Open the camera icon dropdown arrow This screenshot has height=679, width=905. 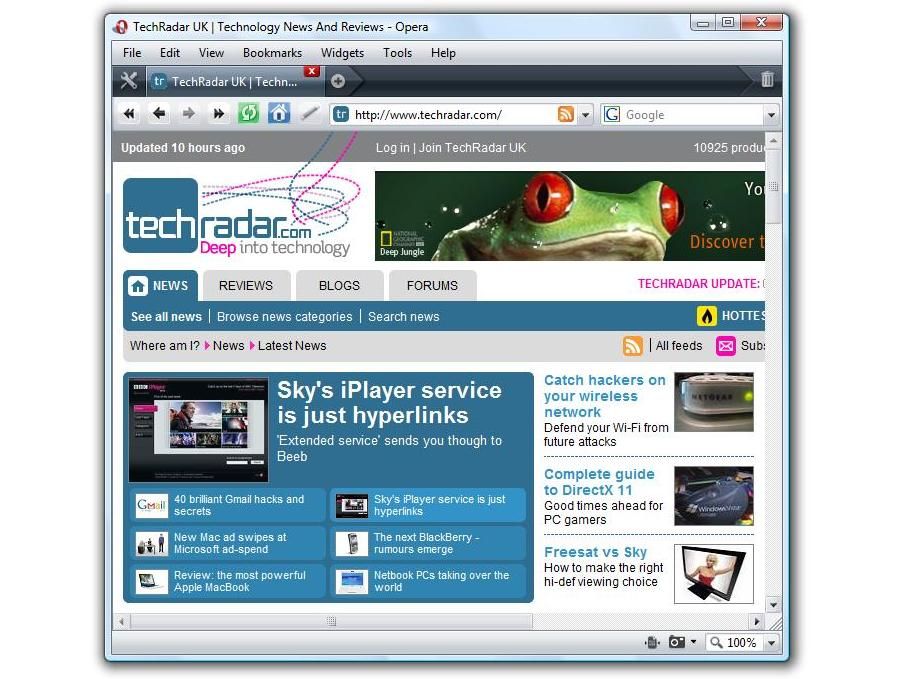click(693, 642)
